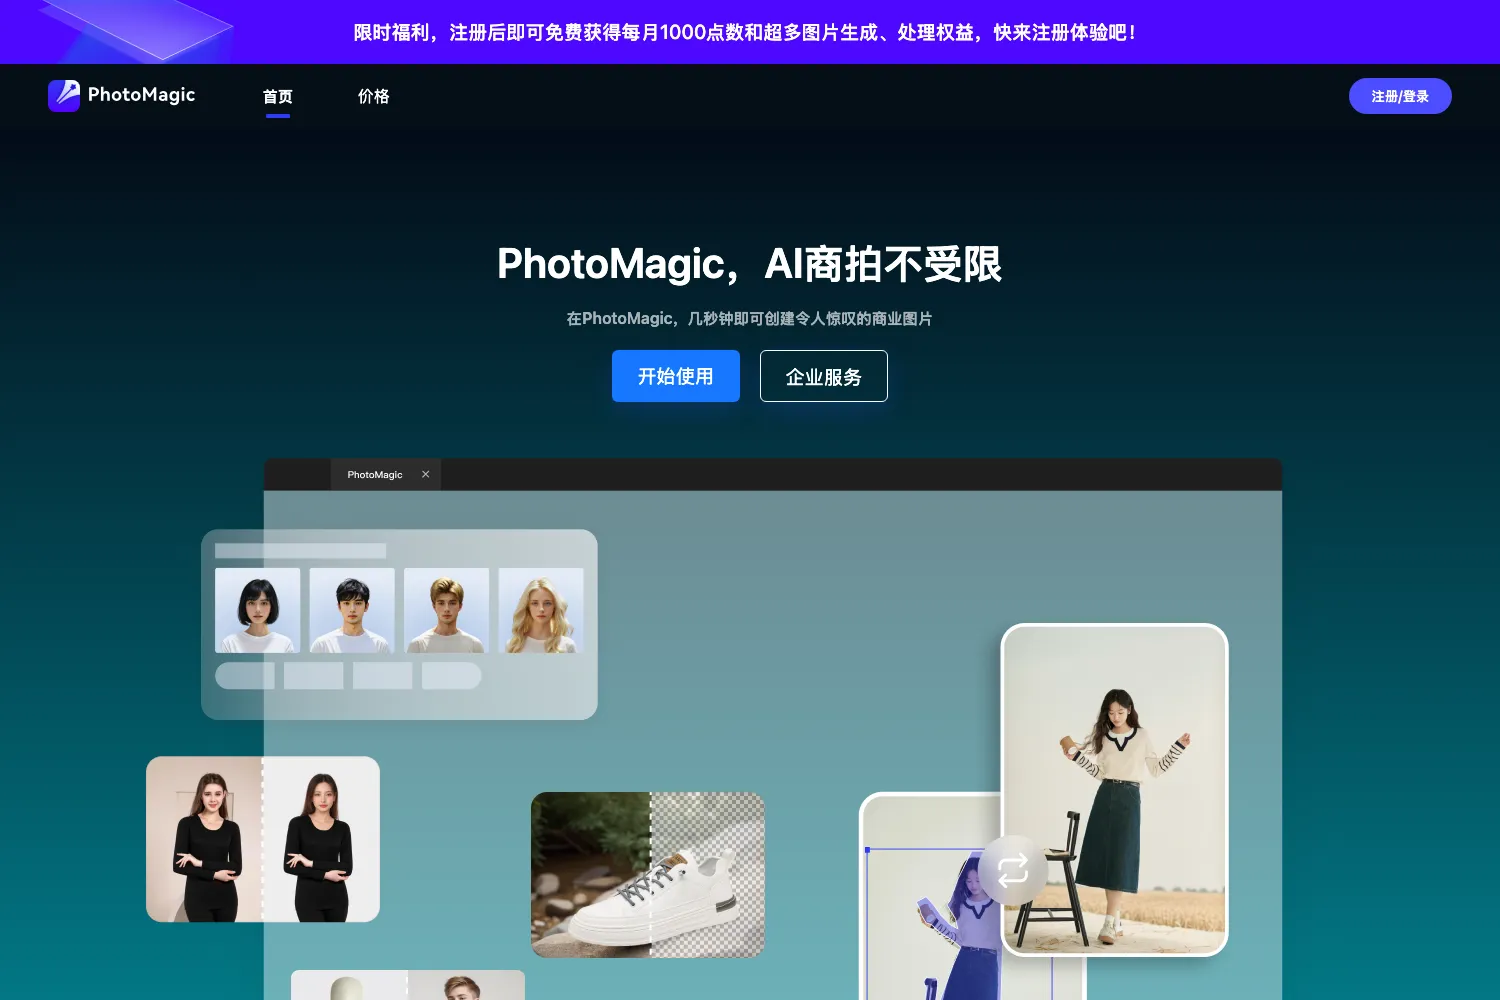The height and width of the screenshot is (1000, 1500).
Task: Click the black outfit model comparison image
Action: (263, 839)
